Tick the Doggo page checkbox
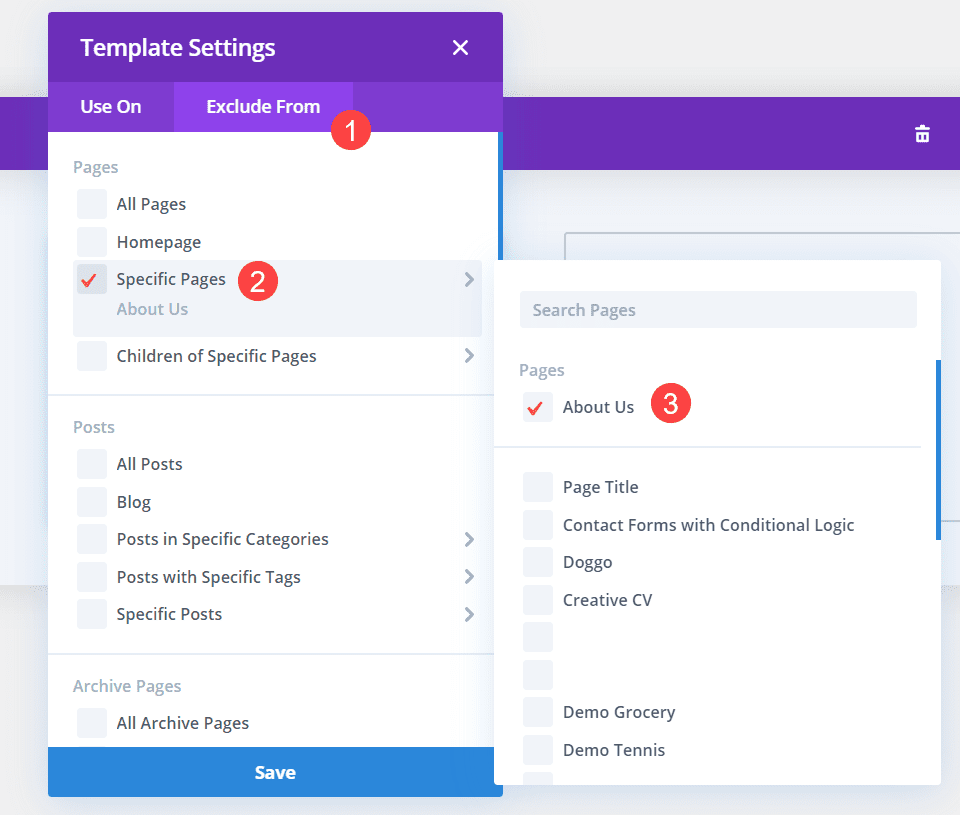 [538, 563]
